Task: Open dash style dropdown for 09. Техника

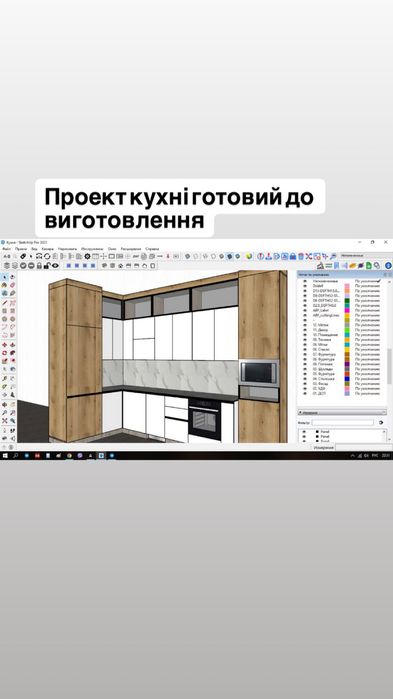Action: [x=368, y=340]
